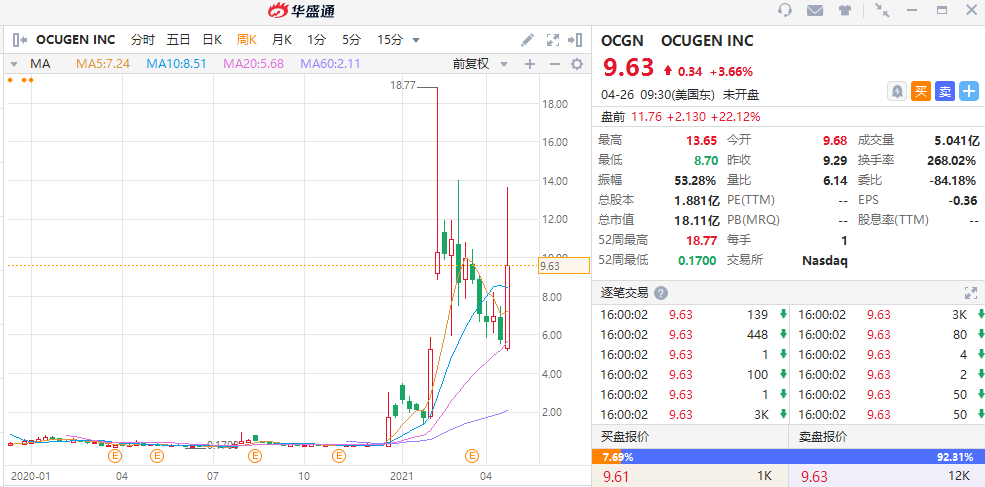The height and width of the screenshot is (487, 985).
Task: Click the earnings marker near 2021-04
Action: pos(472,456)
